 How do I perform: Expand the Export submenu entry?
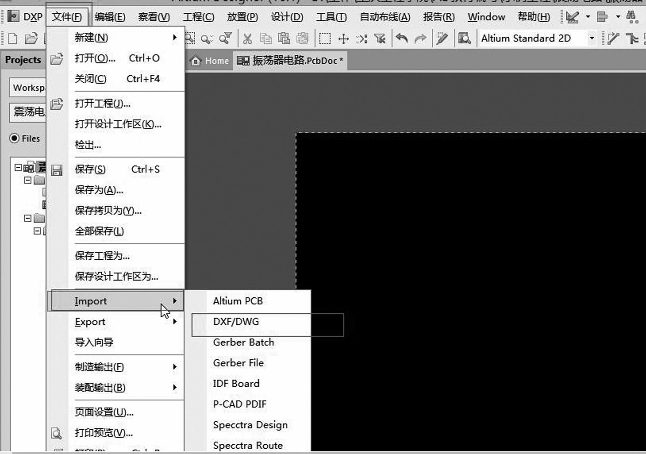(115, 321)
